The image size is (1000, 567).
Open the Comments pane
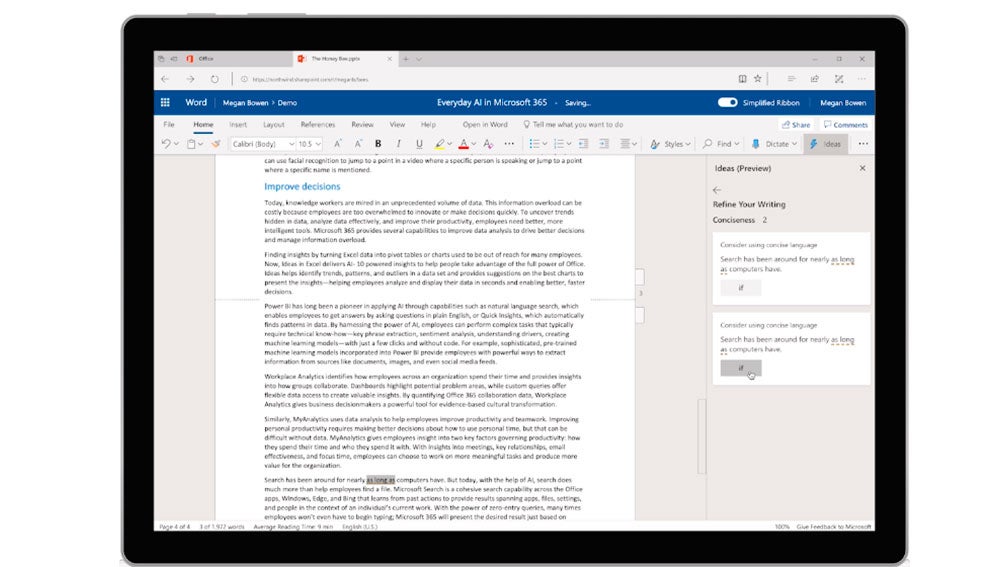point(846,125)
